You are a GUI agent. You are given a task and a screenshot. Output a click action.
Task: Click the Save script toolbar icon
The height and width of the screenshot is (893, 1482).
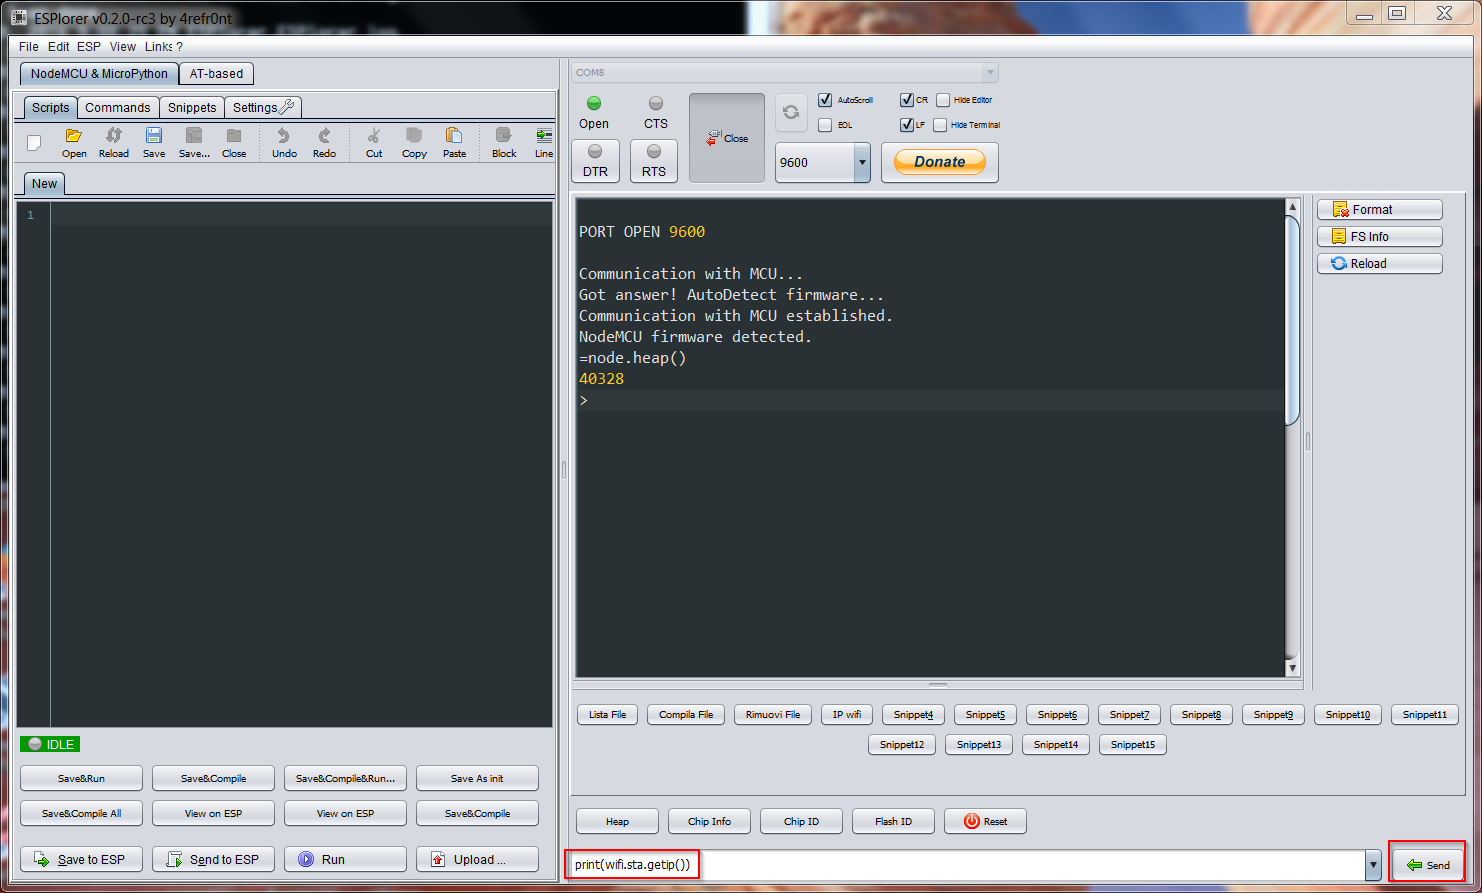(x=154, y=137)
